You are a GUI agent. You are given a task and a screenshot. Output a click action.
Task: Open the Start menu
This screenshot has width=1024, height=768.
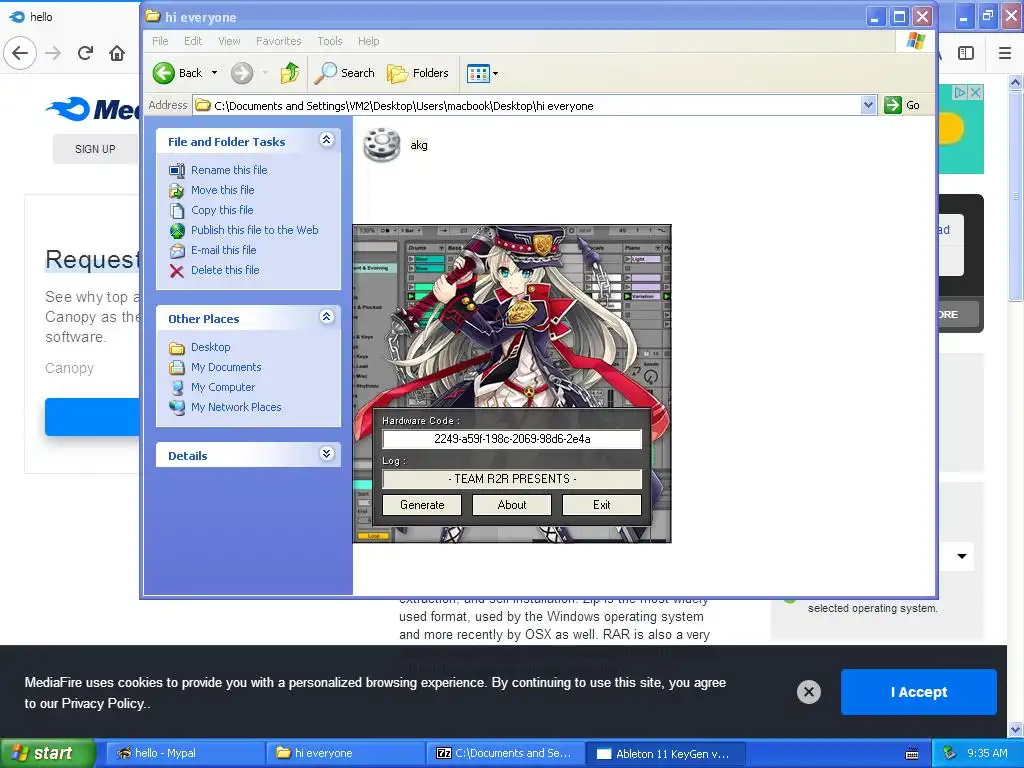(48, 754)
